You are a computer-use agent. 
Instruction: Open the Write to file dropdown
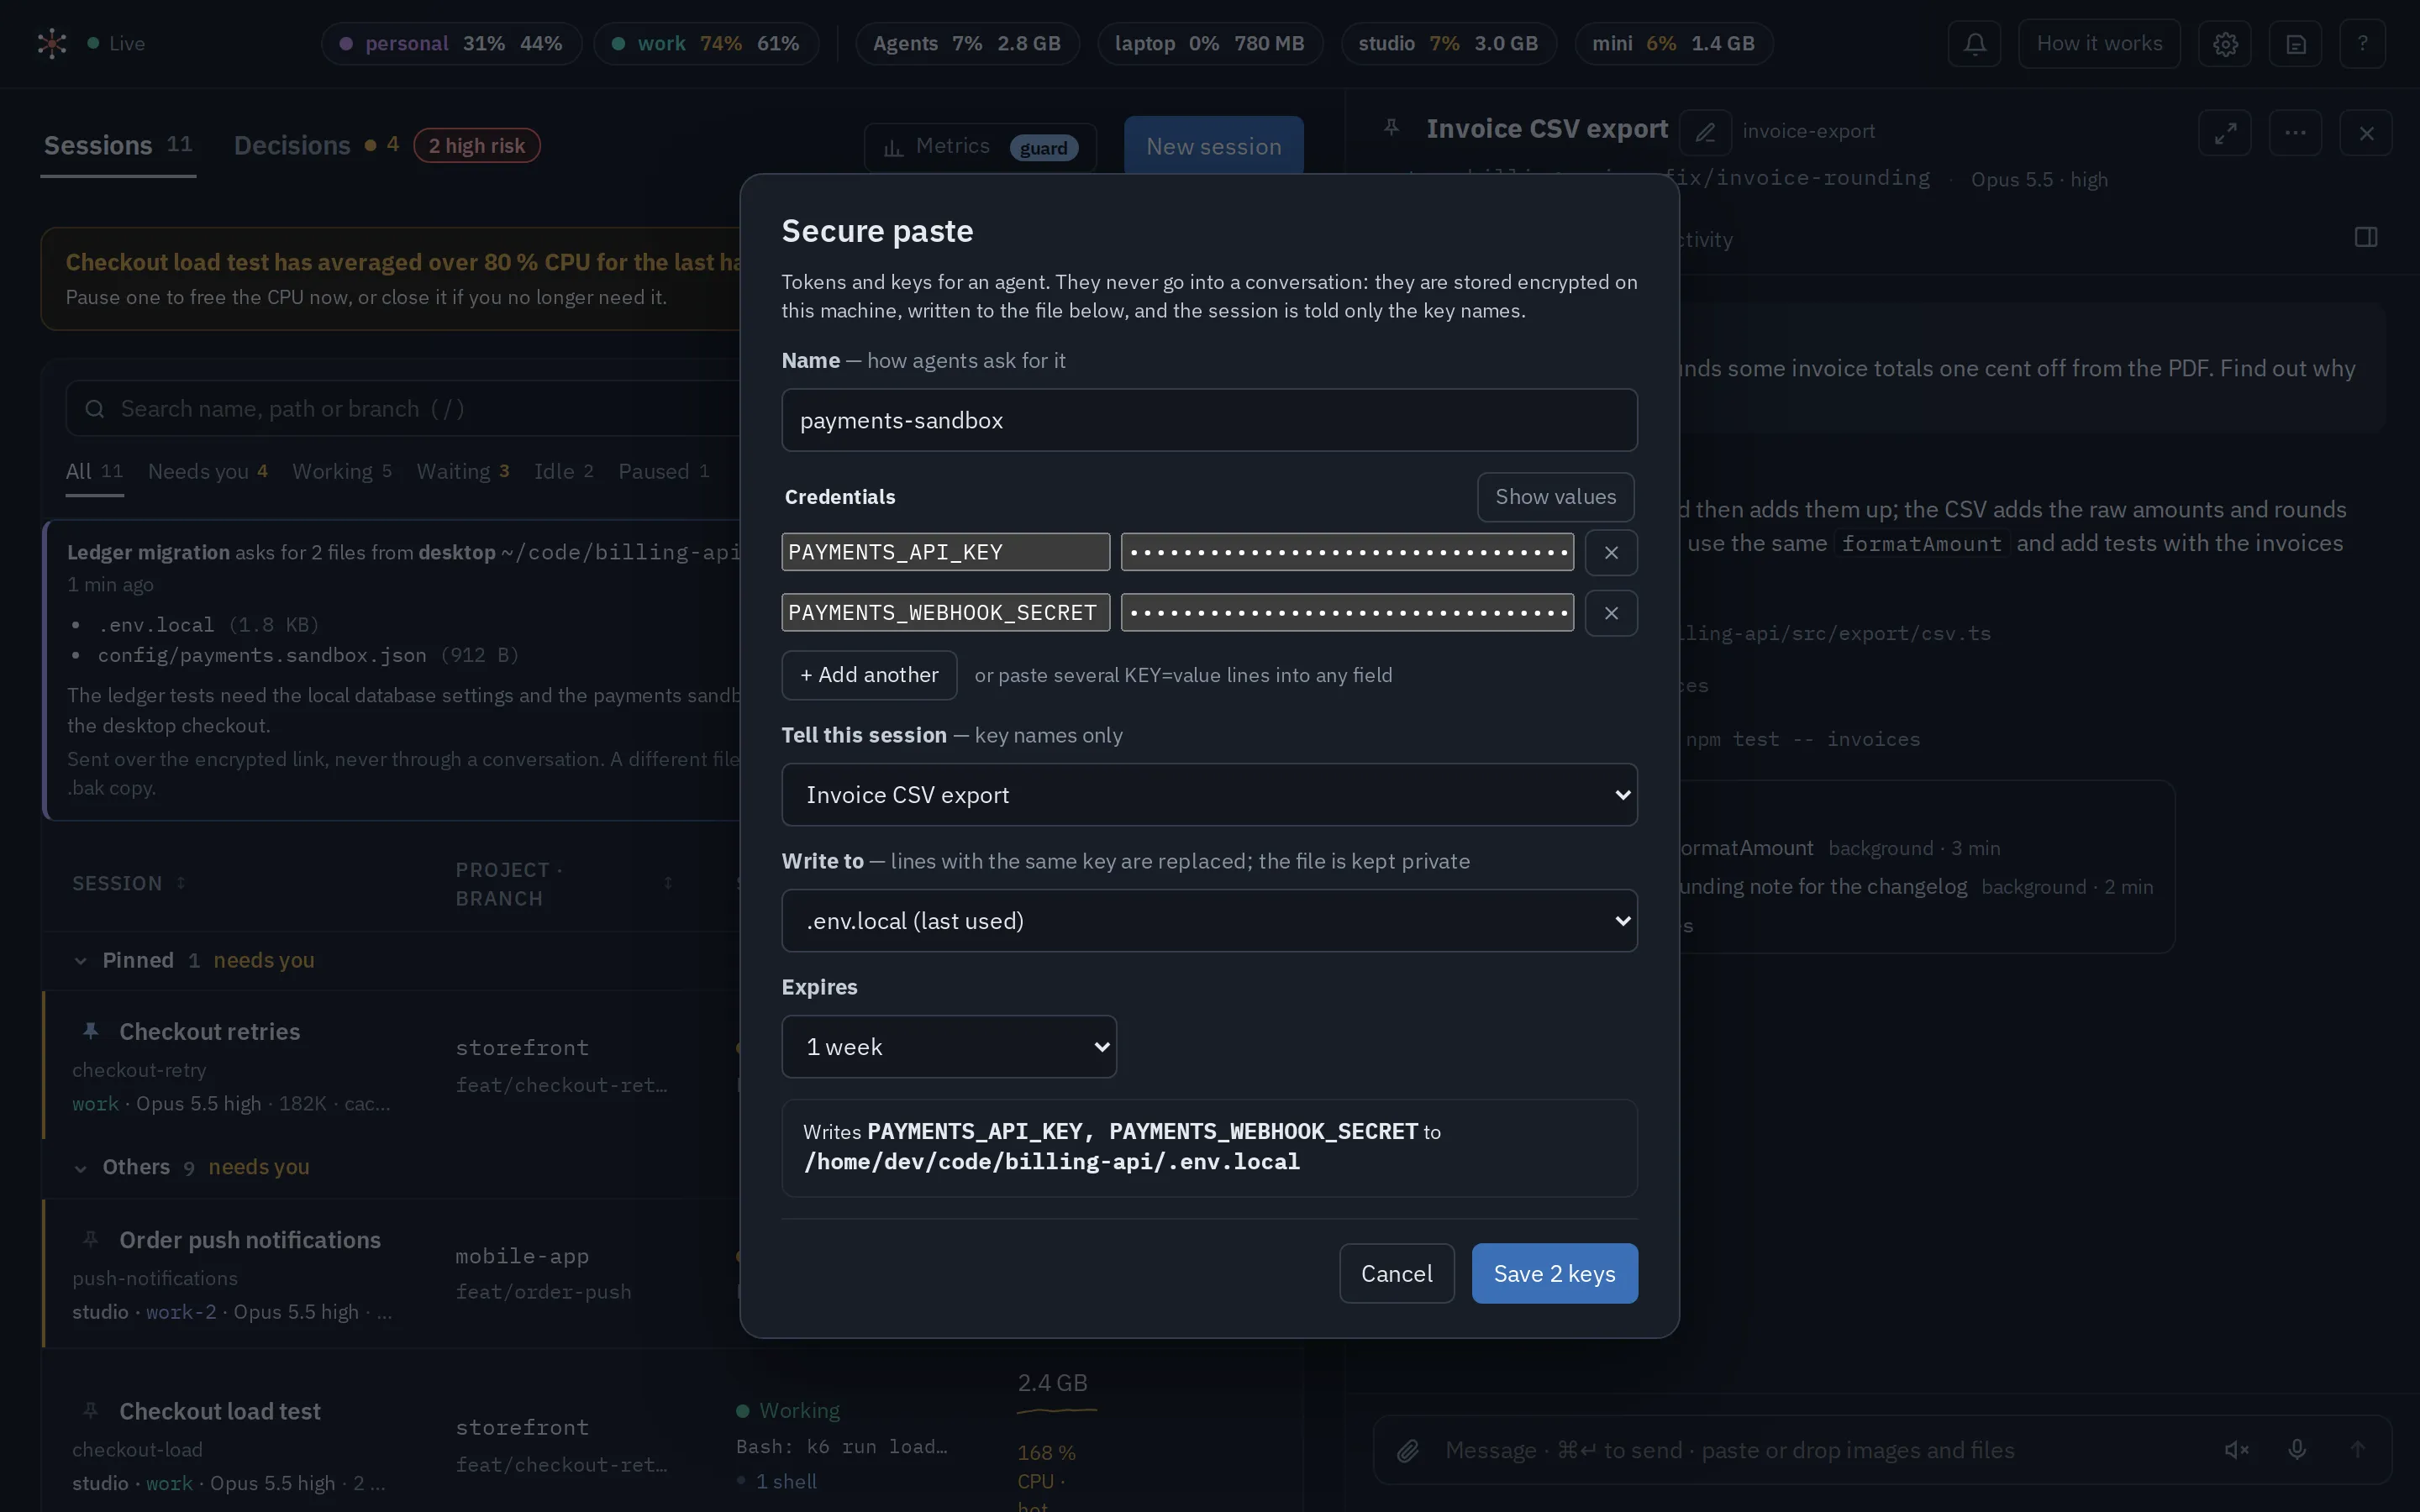[1209, 921]
